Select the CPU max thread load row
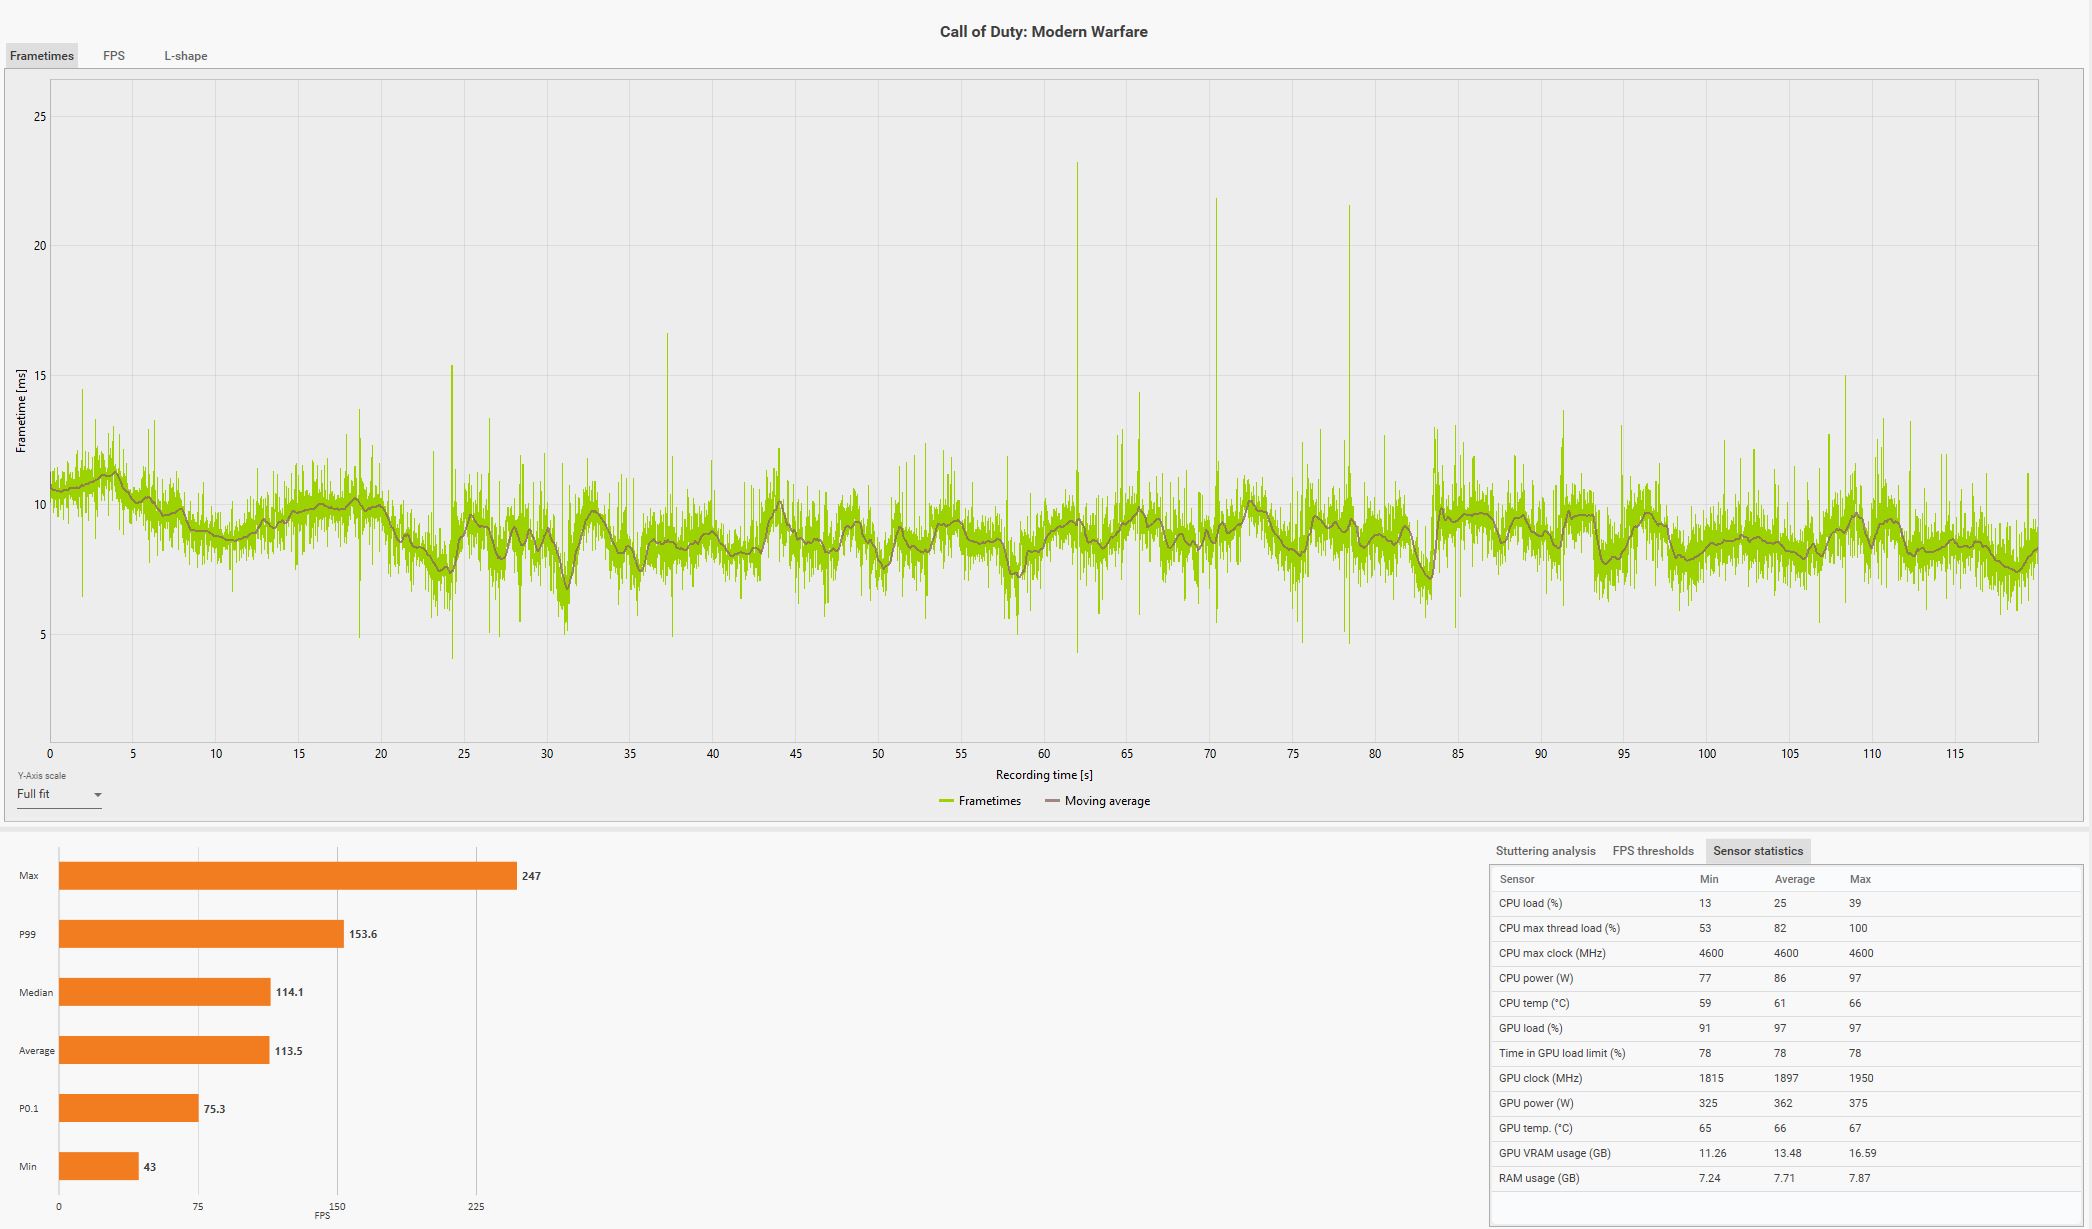The image size is (2092, 1229). tap(1558, 928)
